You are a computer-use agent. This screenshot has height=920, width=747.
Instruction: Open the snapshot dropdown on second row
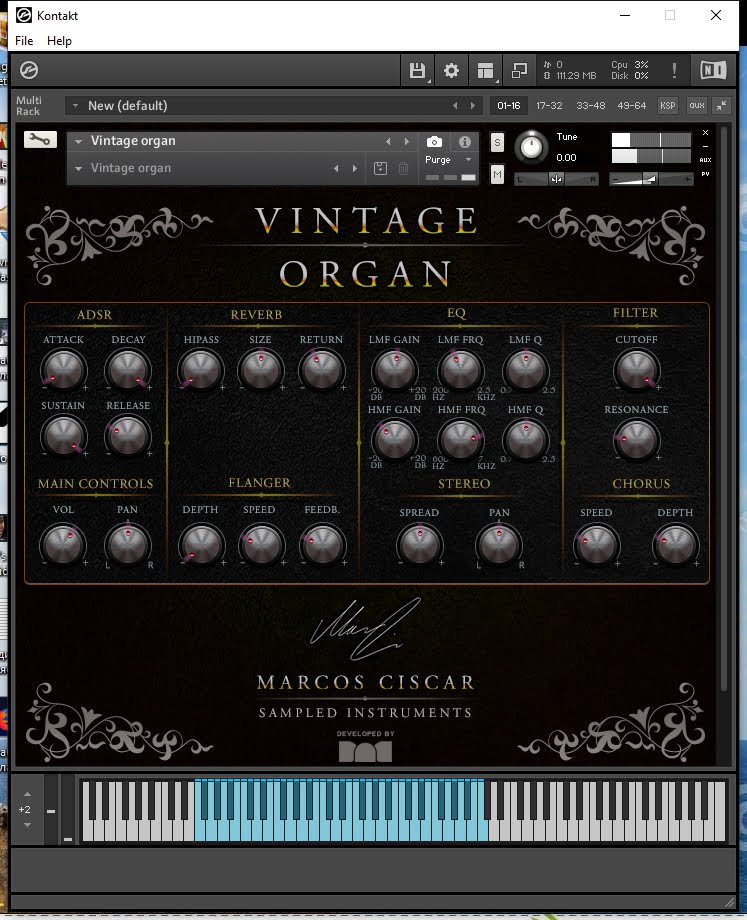point(78,168)
